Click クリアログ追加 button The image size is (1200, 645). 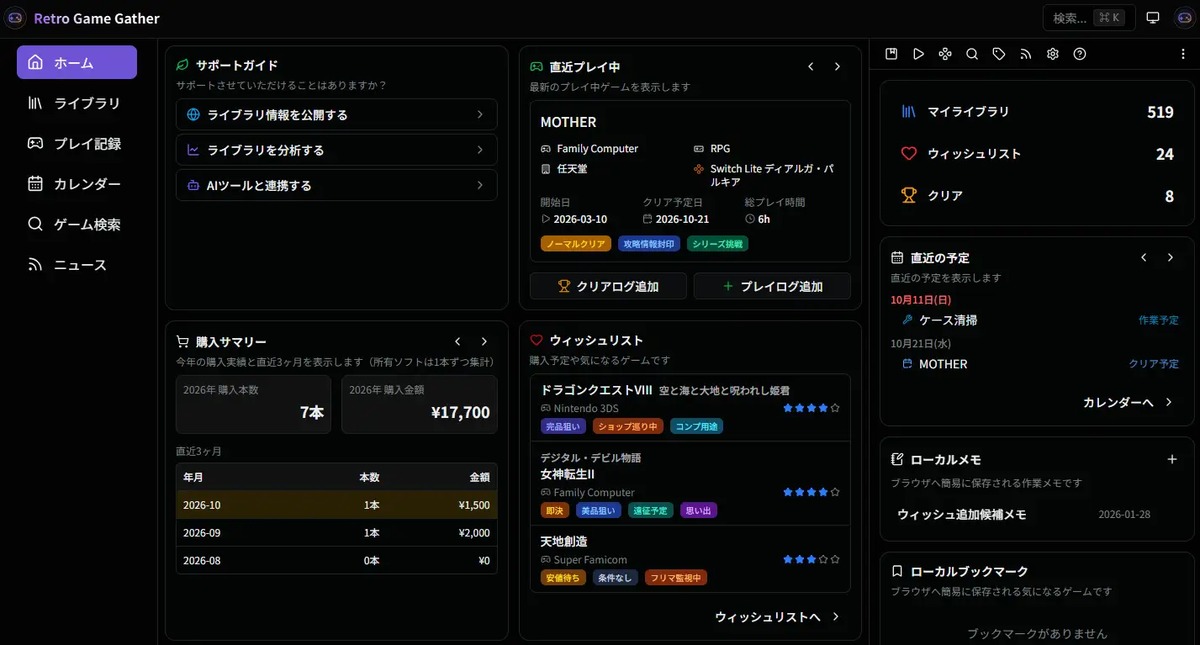tap(608, 286)
